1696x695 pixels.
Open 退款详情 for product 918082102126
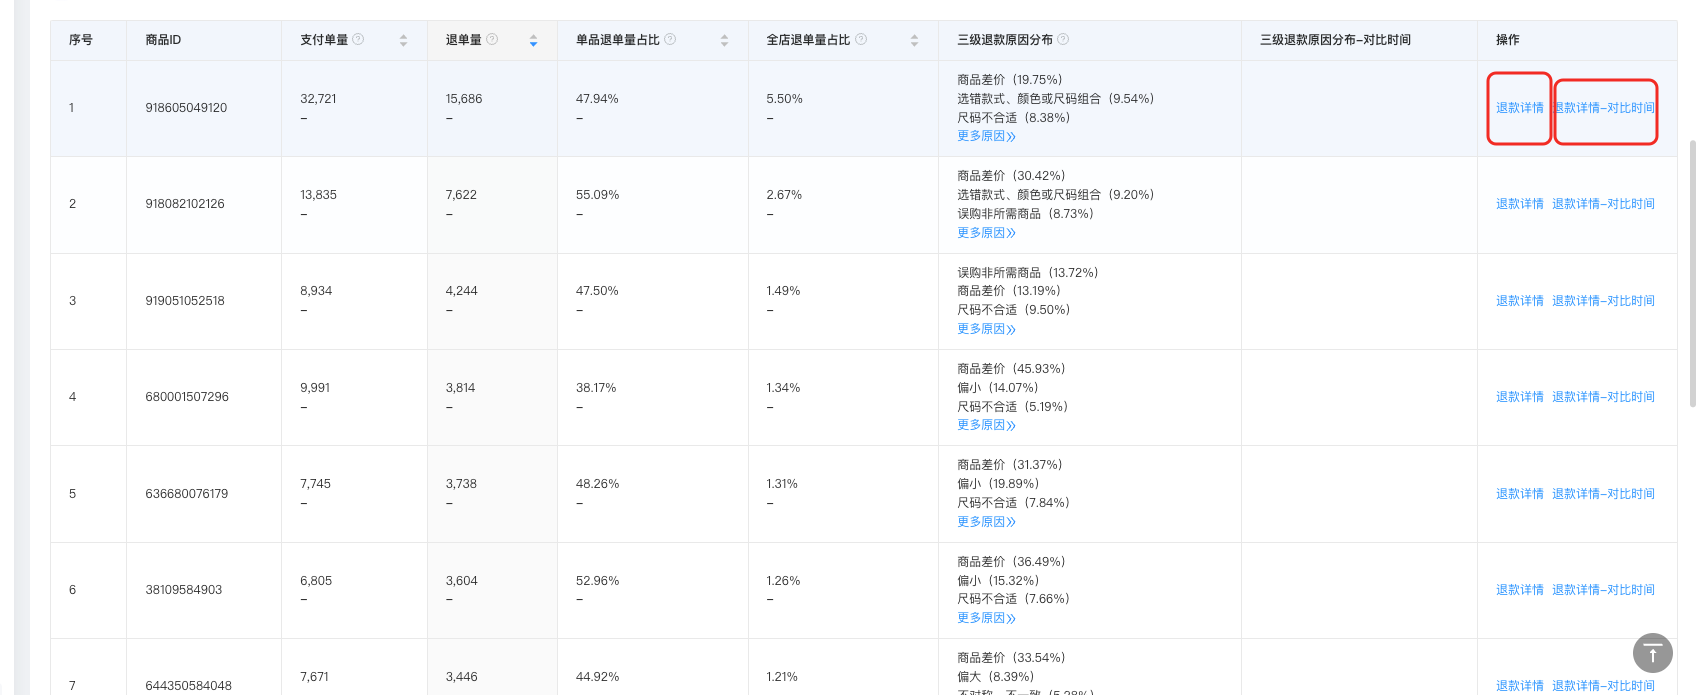pyautogui.click(x=1520, y=204)
